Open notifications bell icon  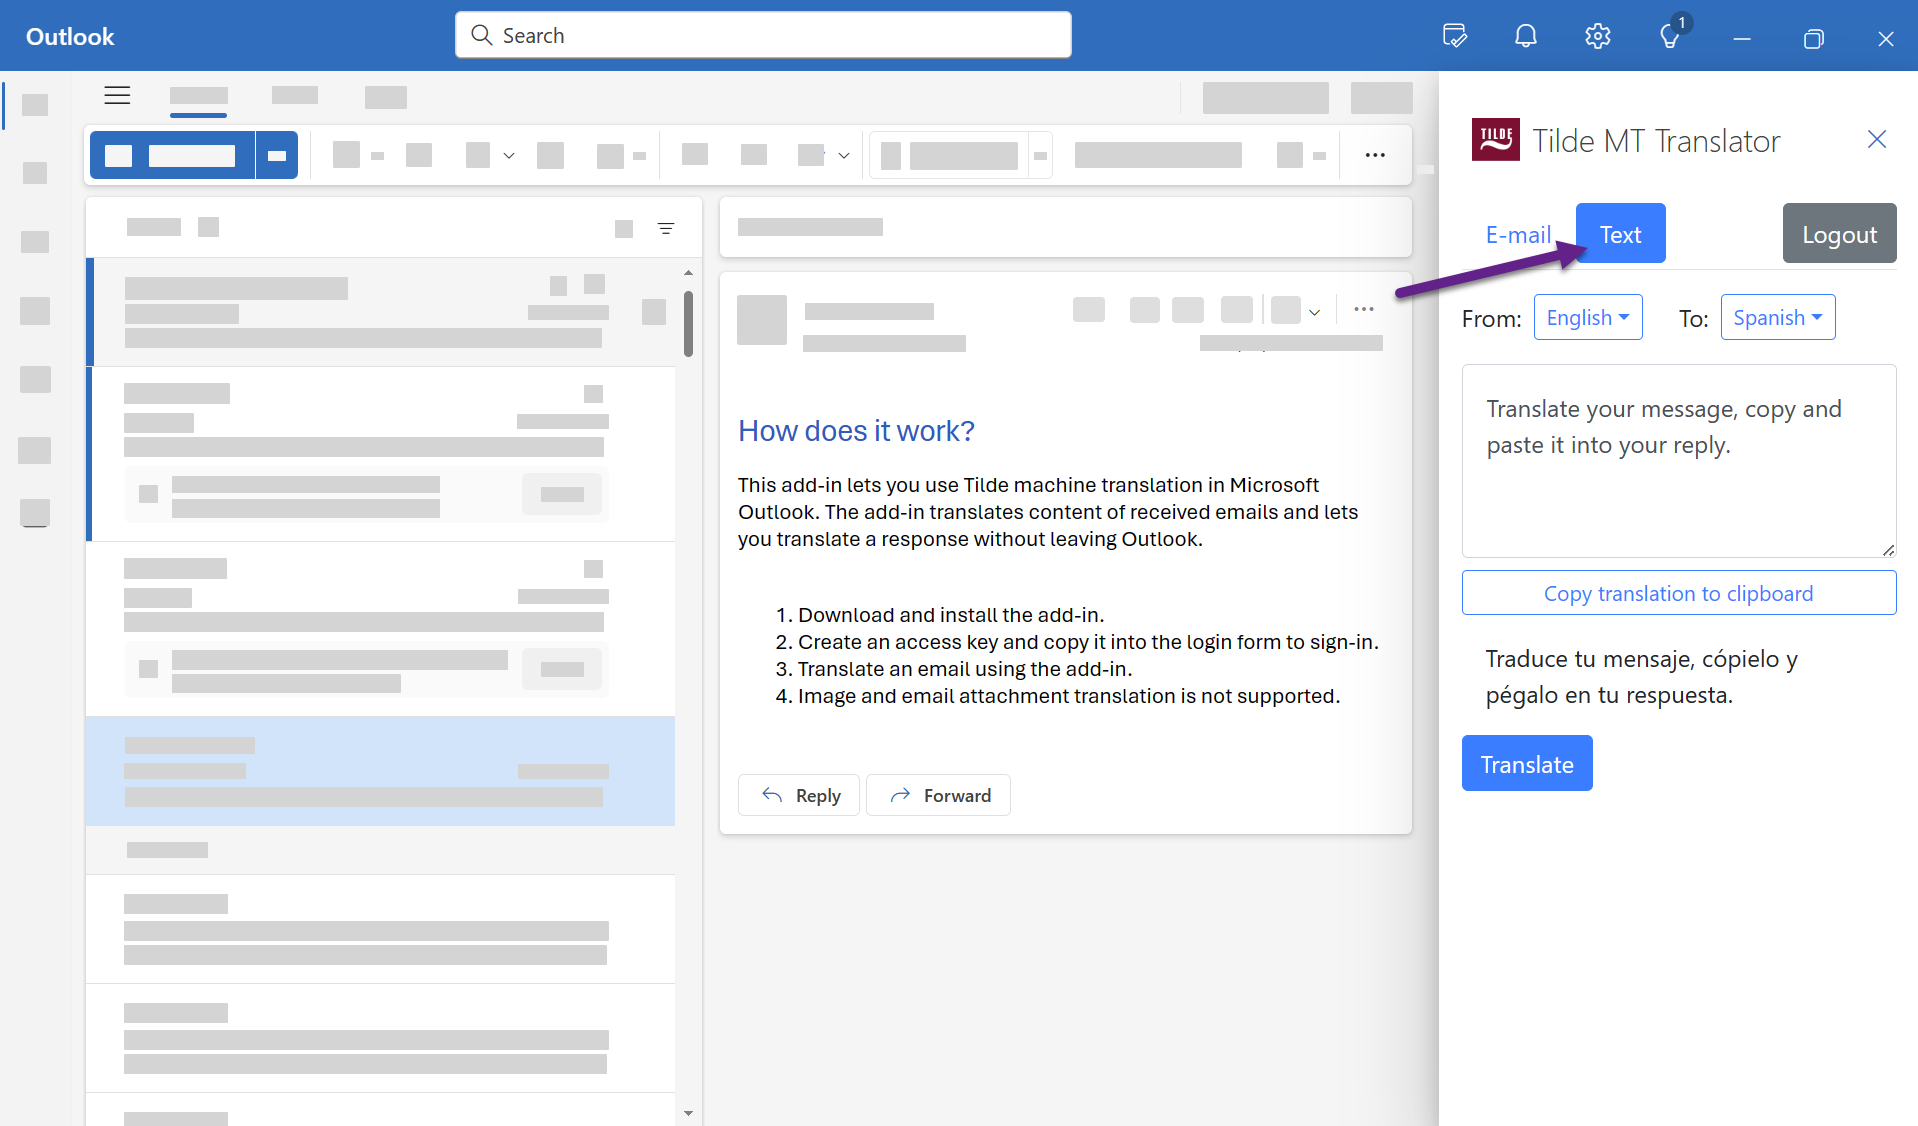point(1525,36)
